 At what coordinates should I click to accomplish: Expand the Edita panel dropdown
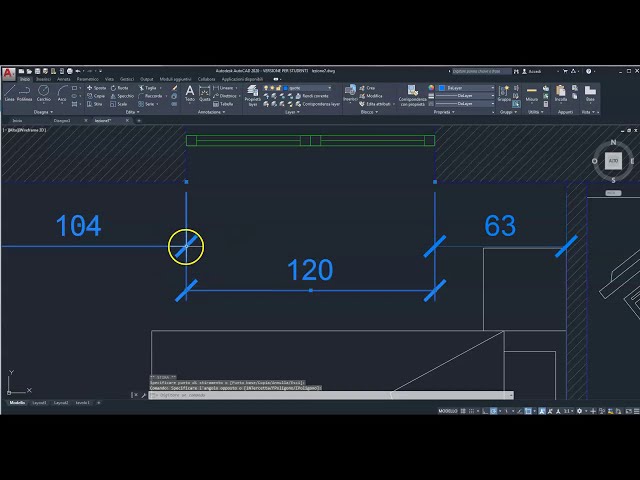(x=131, y=112)
